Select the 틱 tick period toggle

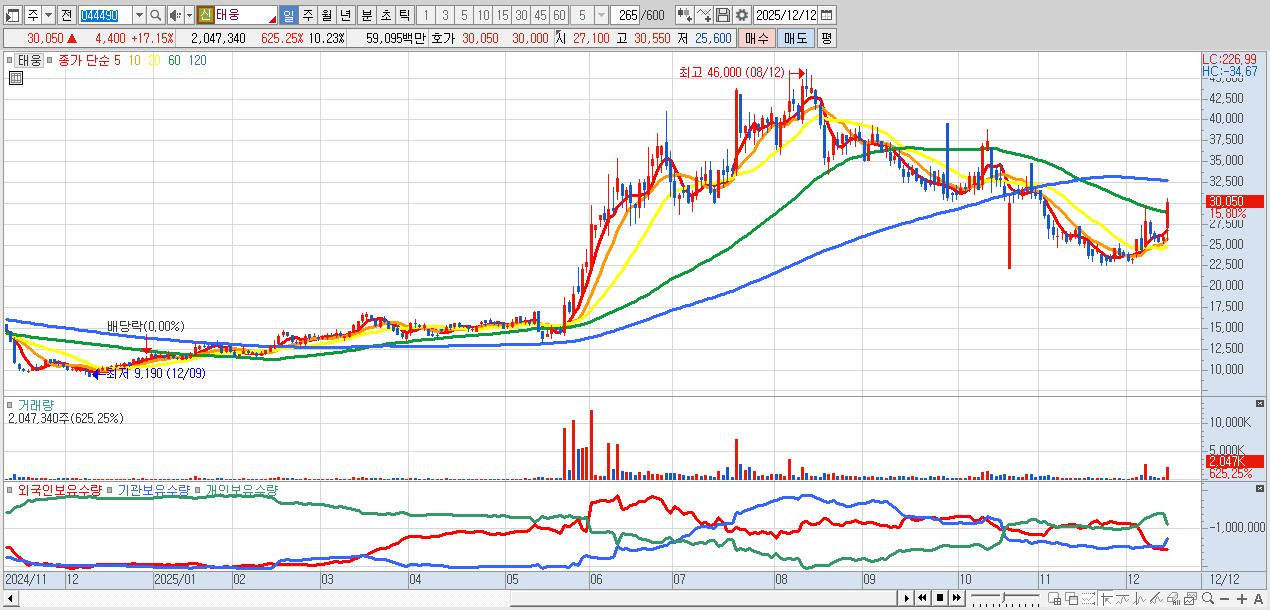404,15
